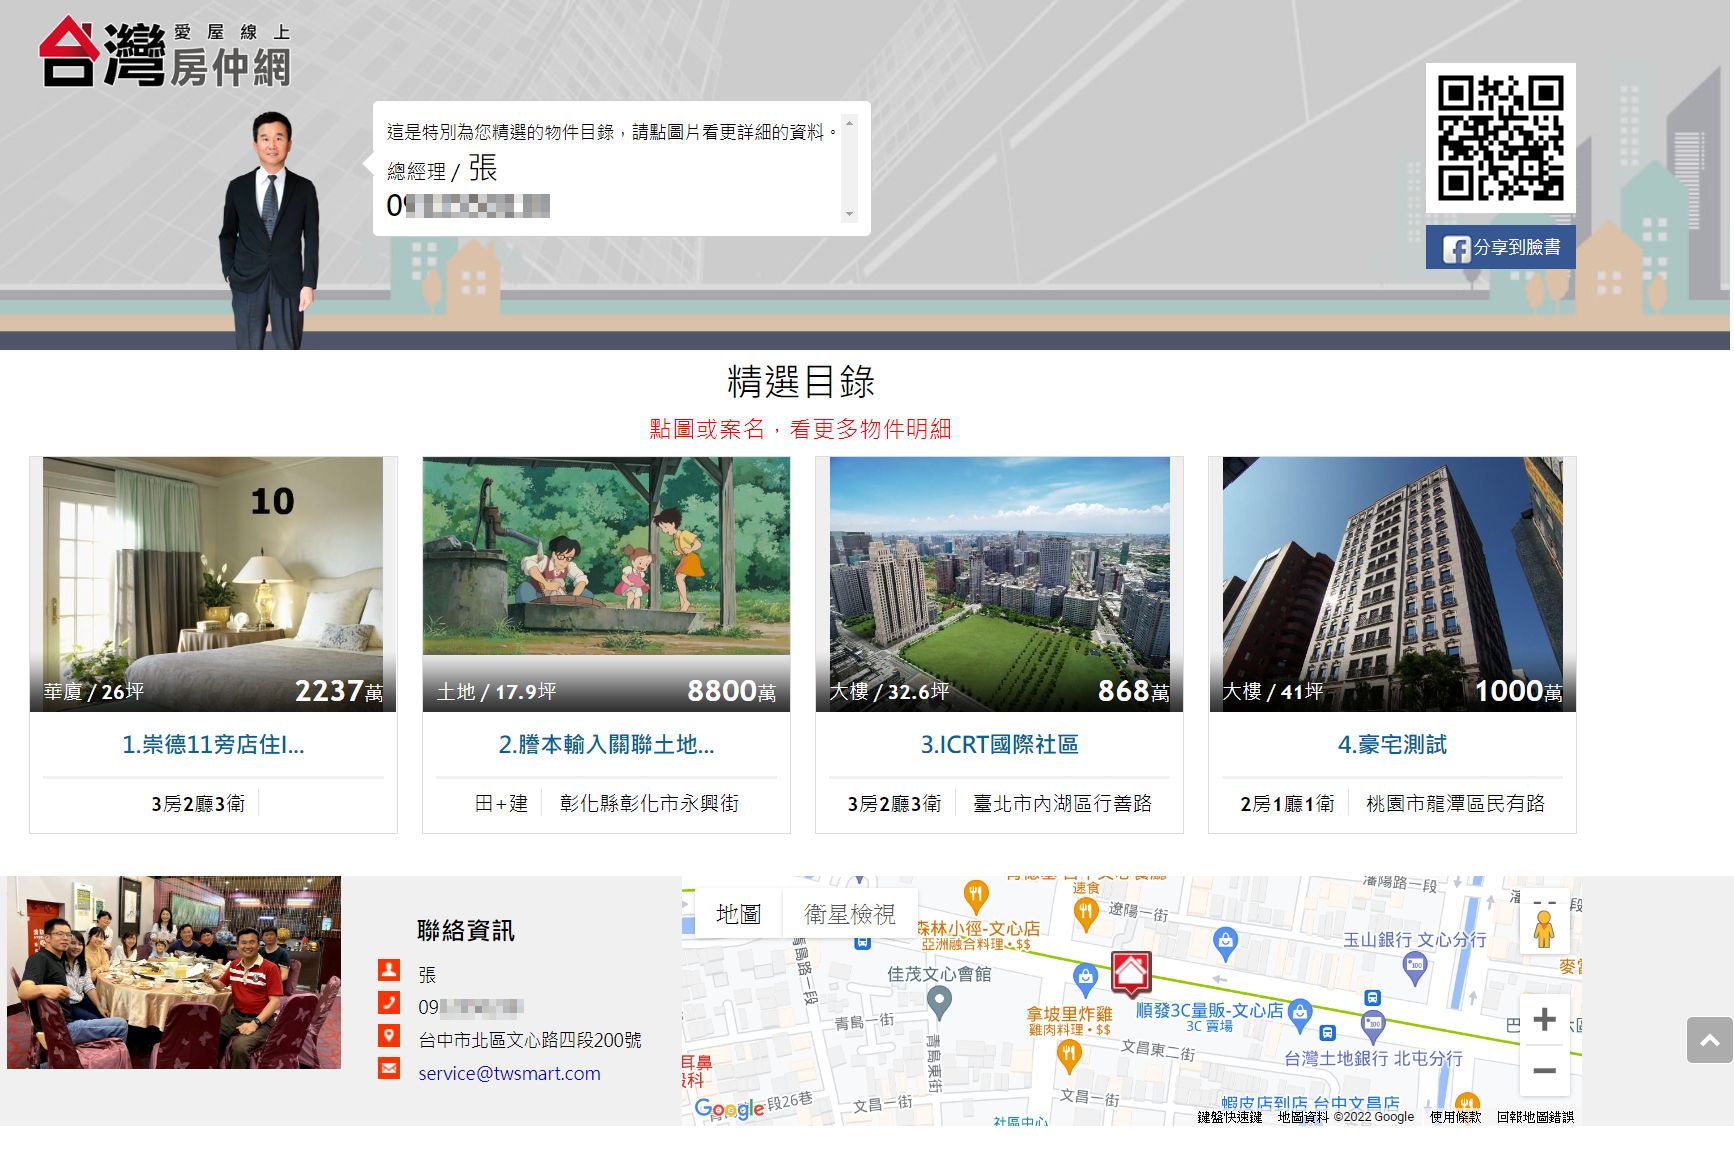
Task: Open Street View pegman on map
Action: click(x=1543, y=928)
